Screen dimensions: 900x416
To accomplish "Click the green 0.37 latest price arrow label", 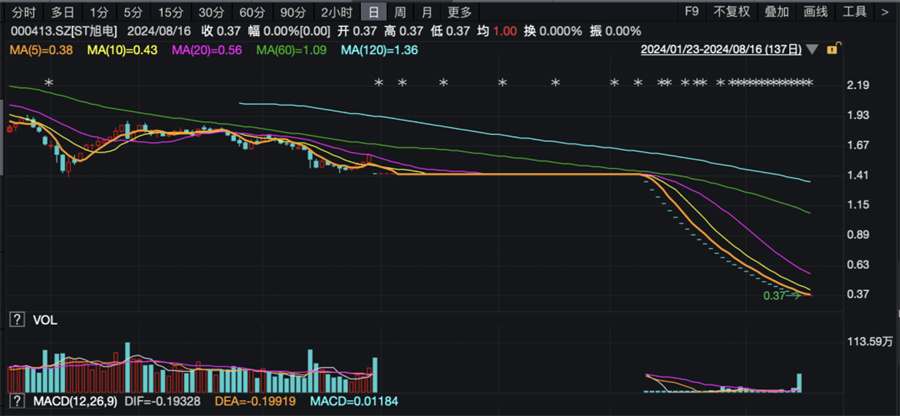I will coord(781,296).
